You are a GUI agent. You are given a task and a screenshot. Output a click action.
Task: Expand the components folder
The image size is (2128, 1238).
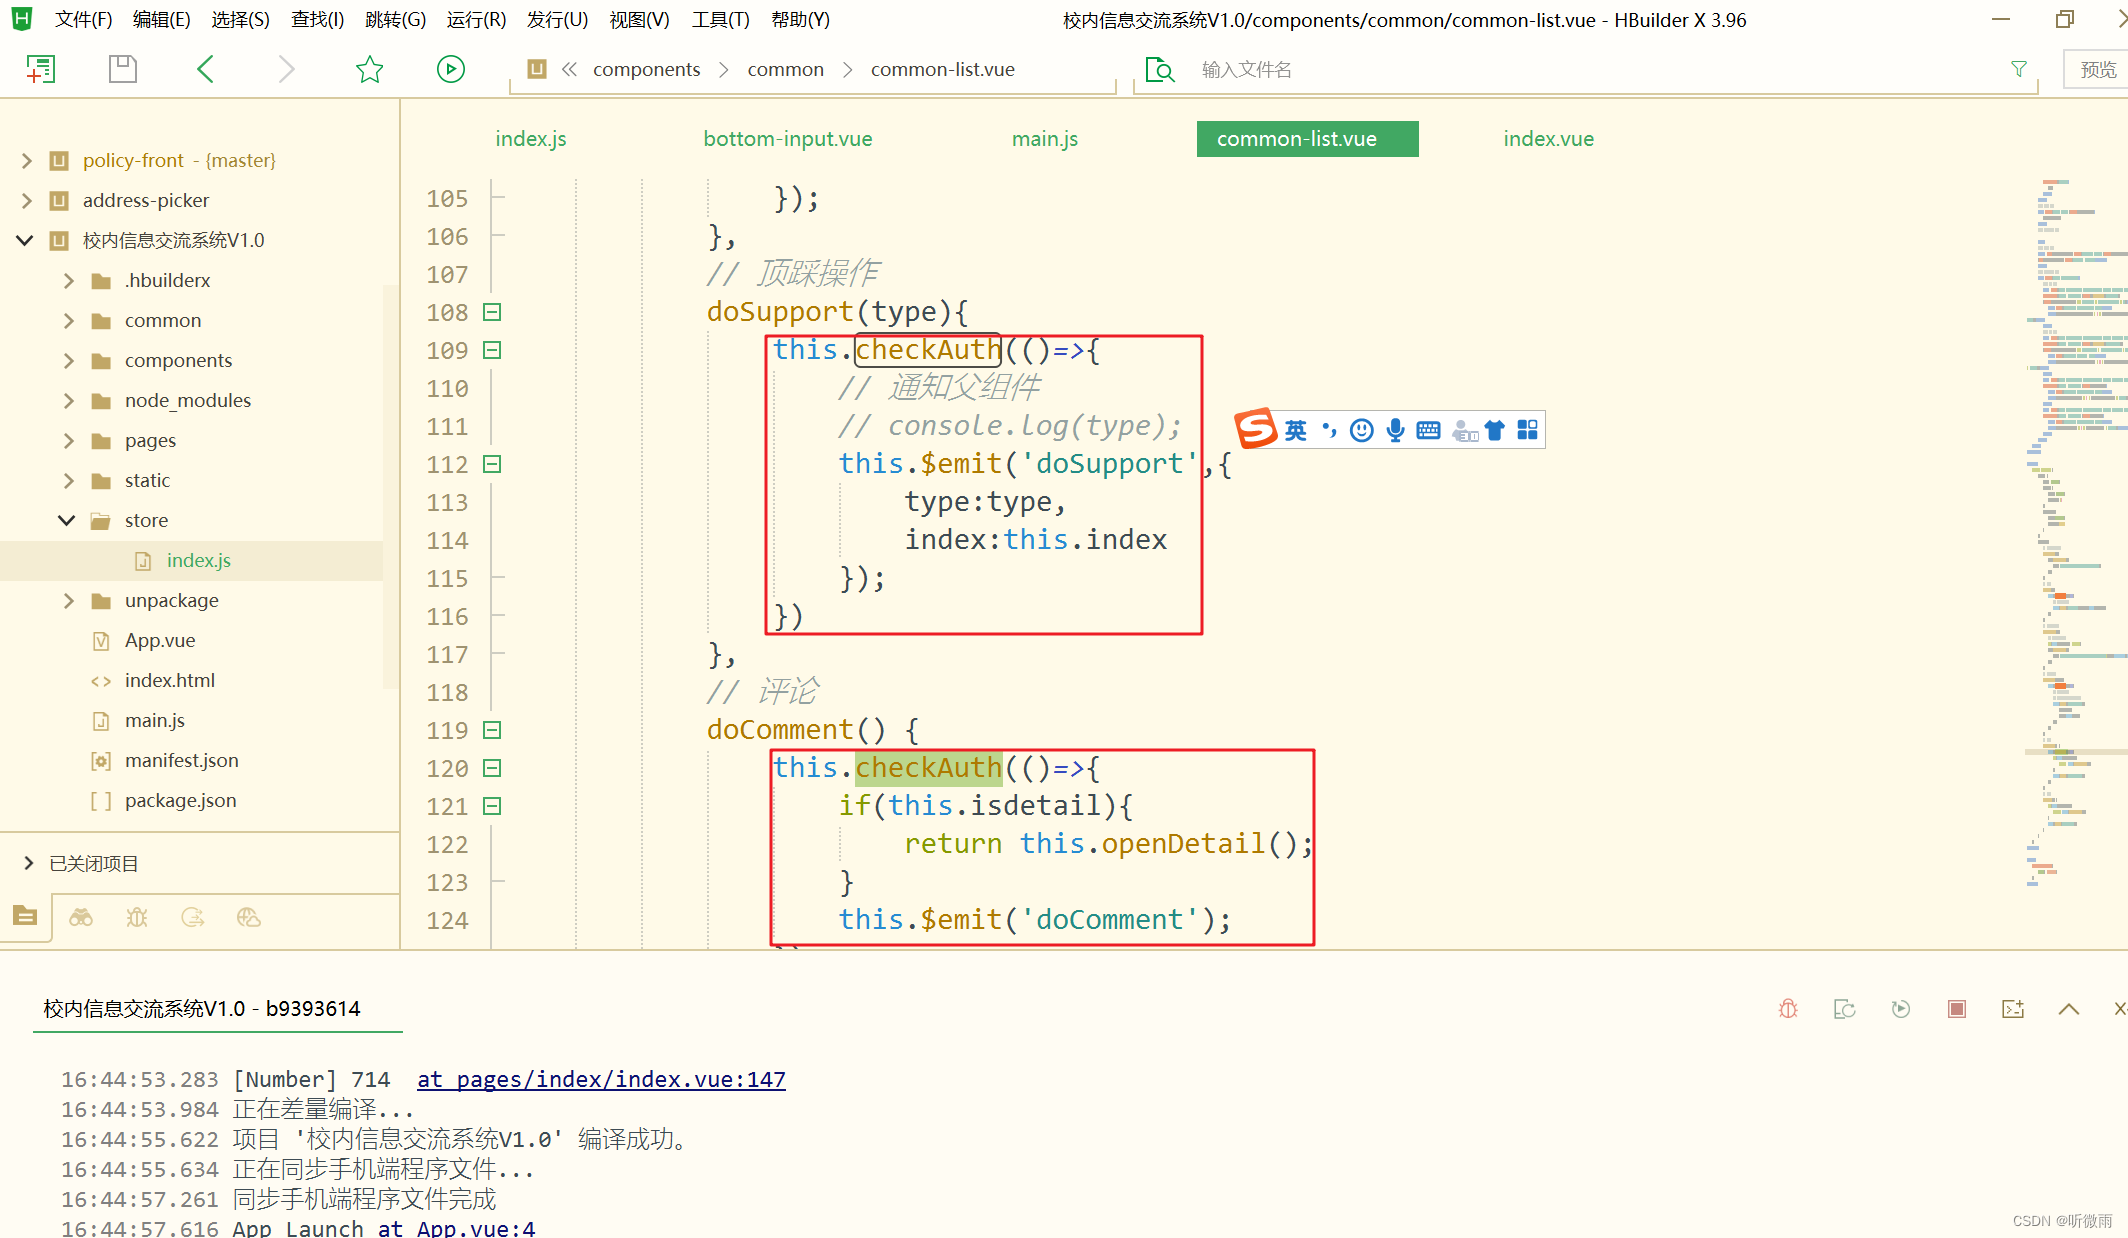coord(68,360)
